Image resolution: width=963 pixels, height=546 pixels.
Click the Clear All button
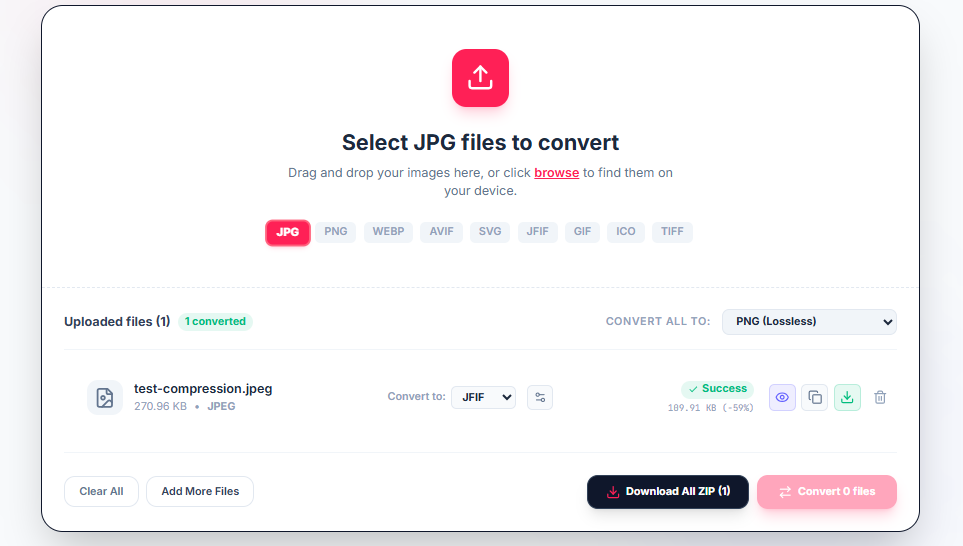click(101, 491)
